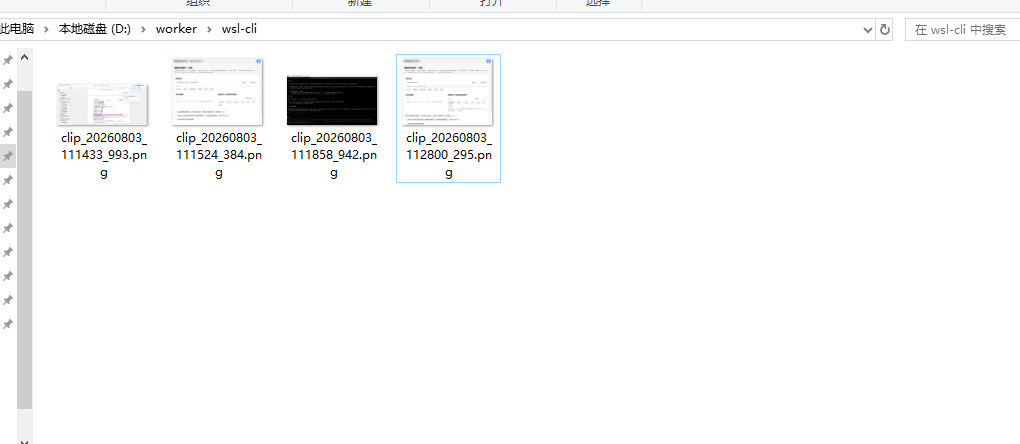Expand chevron after worker breadcrumb
The width and height of the screenshot is (1020, 444).
point(209,29)
